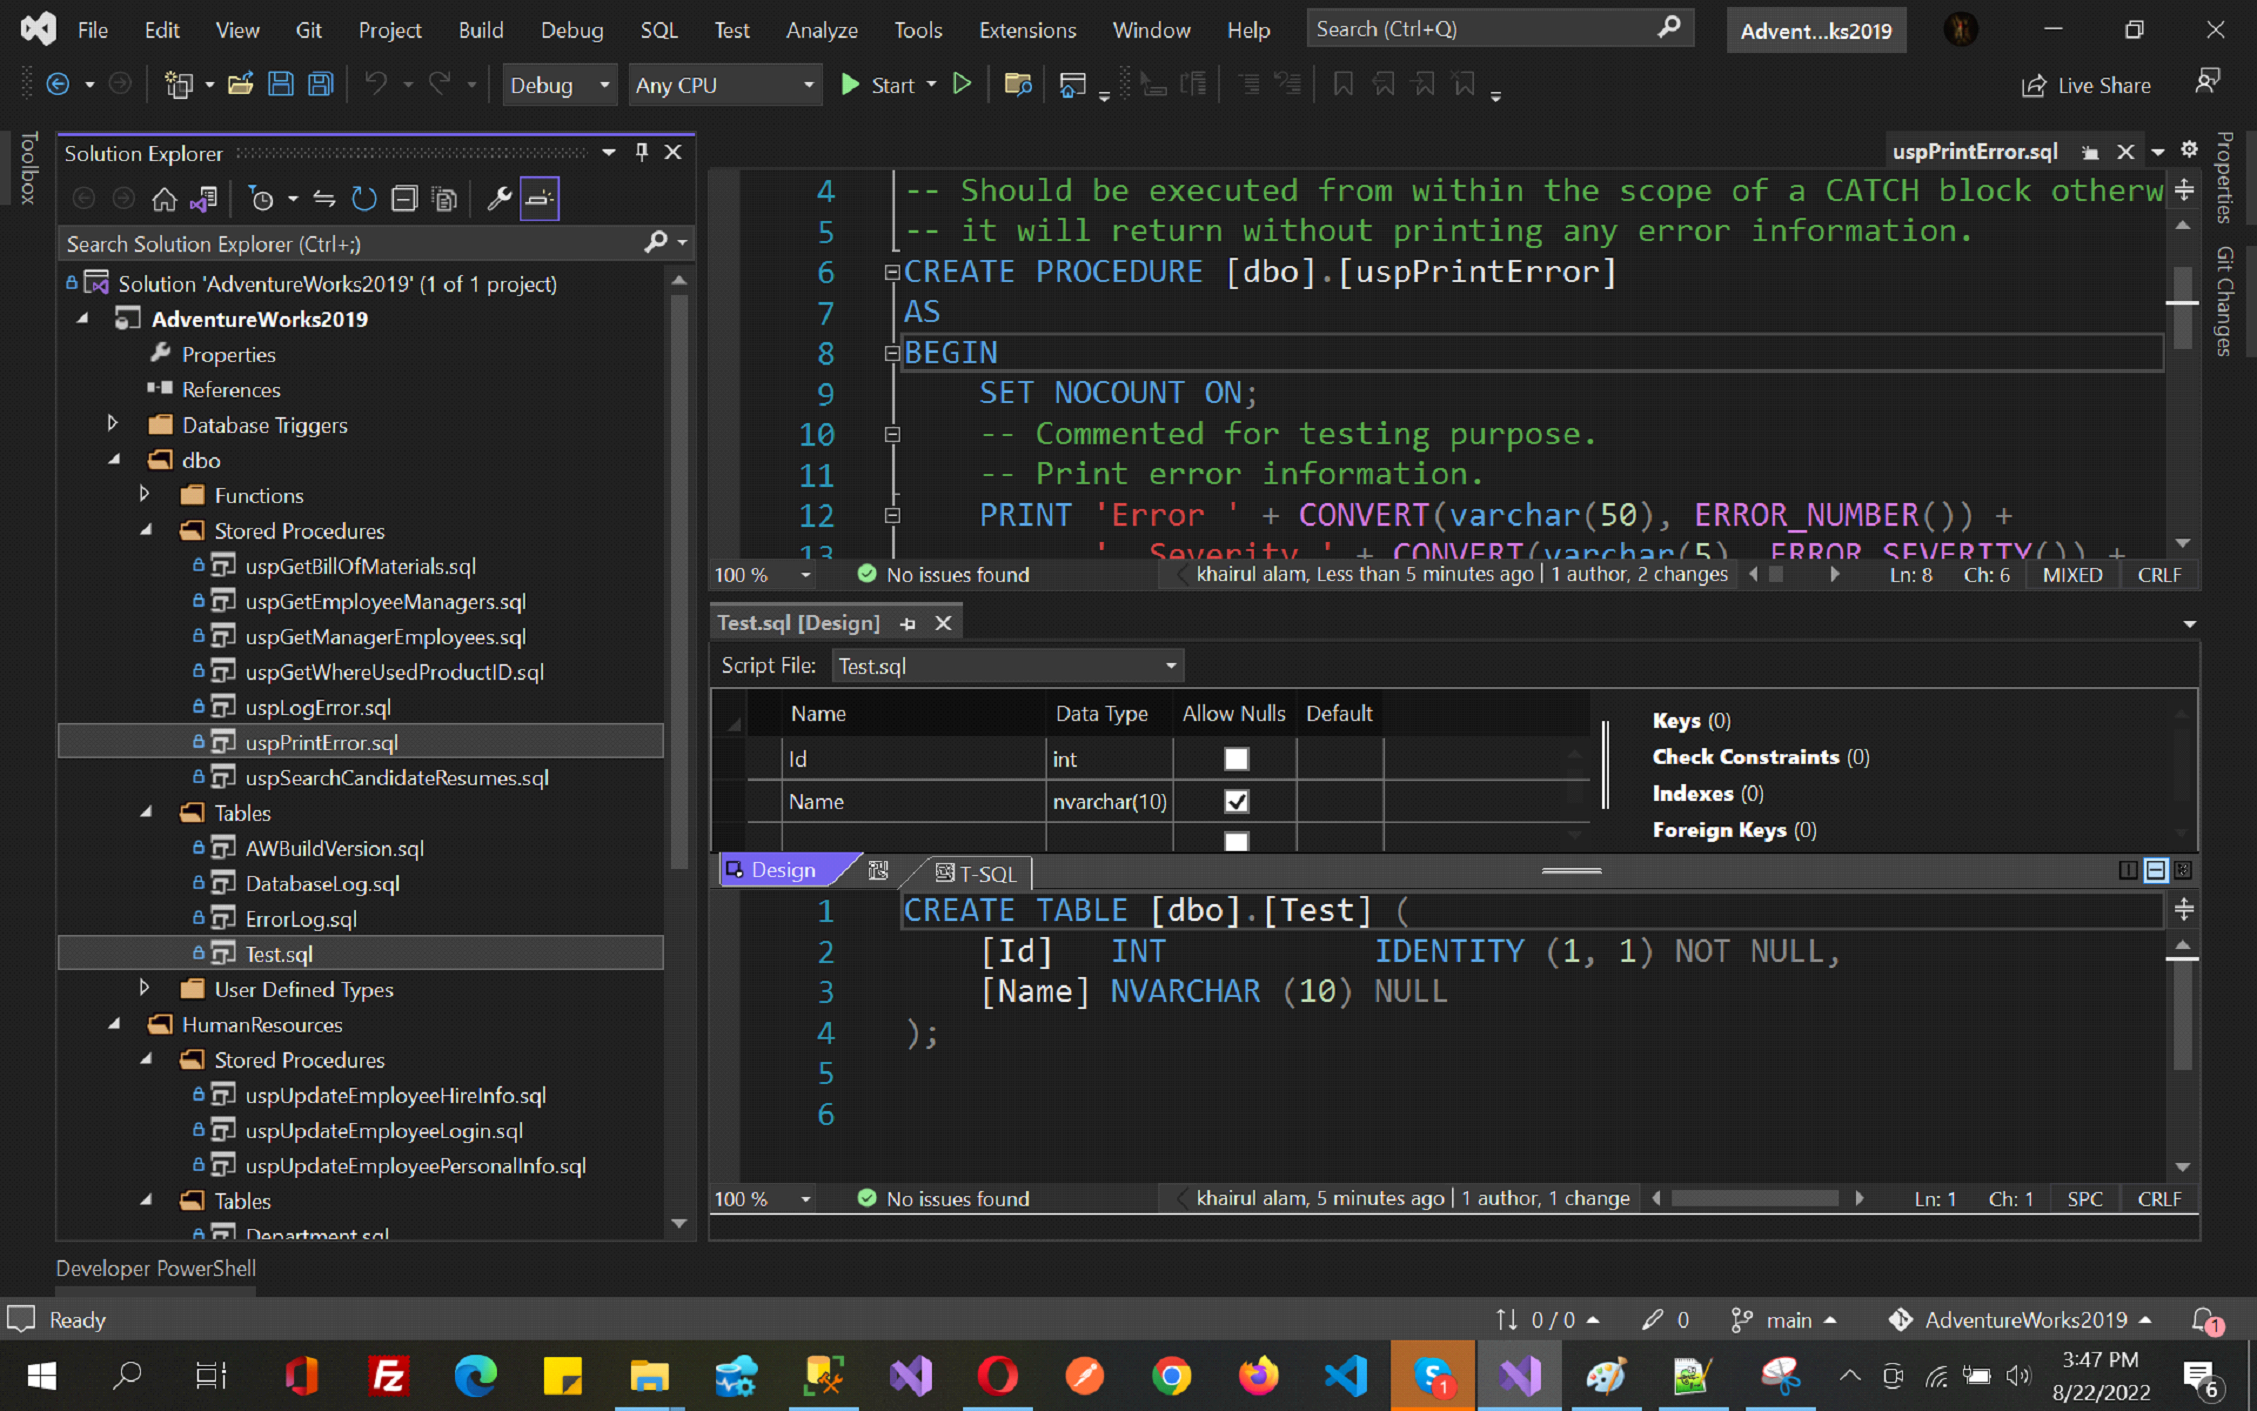The image size is (2257, 1411).
Task: Open the Git menu
Action: point(308,29)
